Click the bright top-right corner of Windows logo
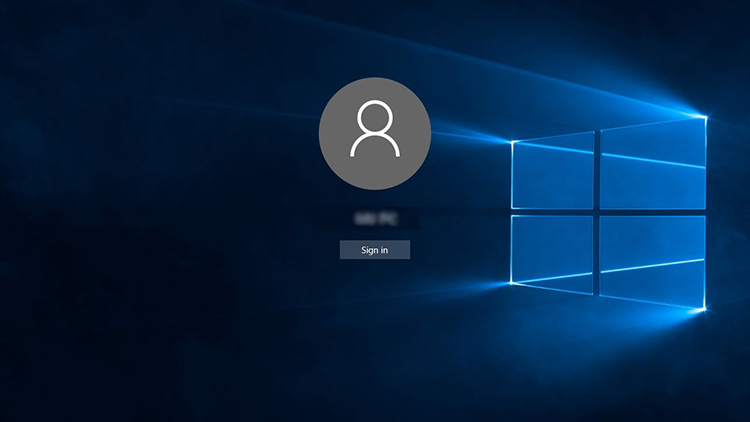 point(705,118)
